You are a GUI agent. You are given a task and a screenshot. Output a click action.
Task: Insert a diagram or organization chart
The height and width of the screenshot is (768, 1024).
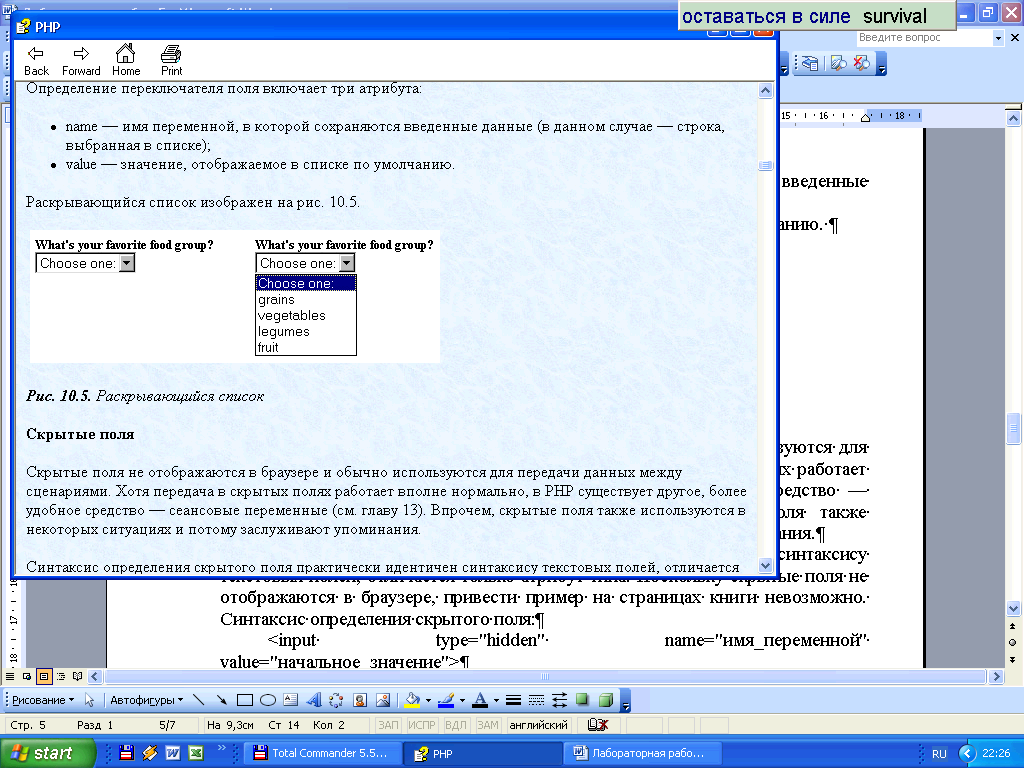click(336, 700)
